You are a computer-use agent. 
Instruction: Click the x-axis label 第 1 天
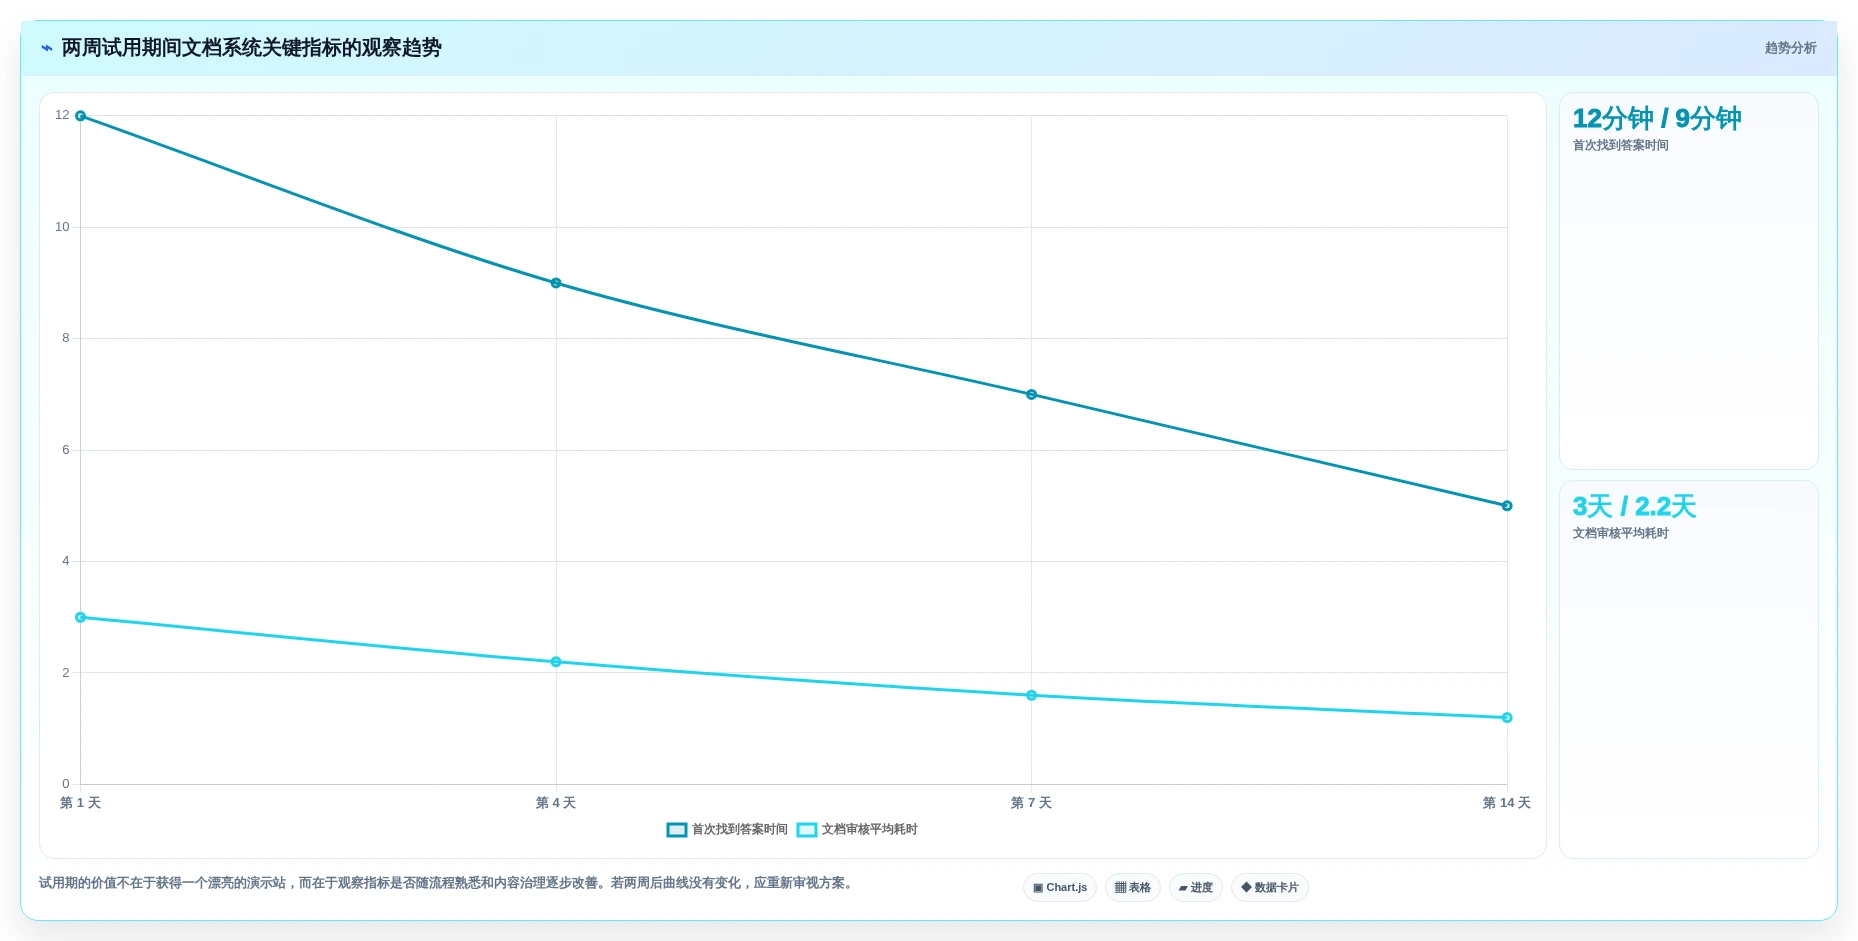click(80, 803)
